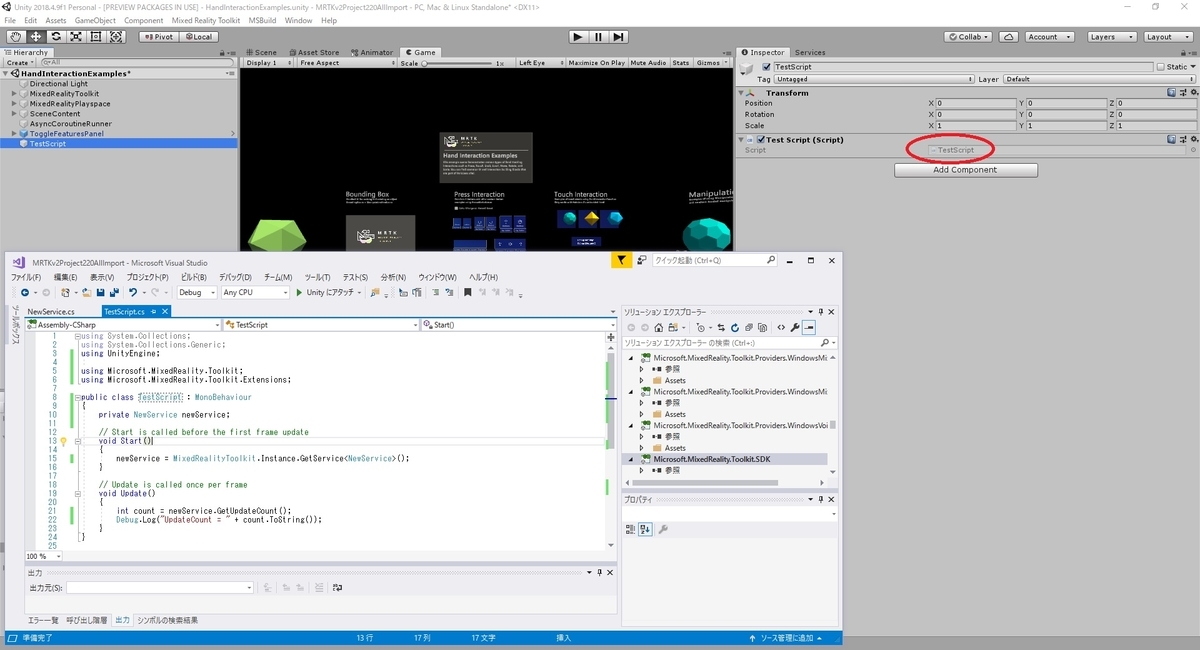Click the Visual Studio bookmark icon
Screen dimensions: 1200x650
[467, 293]
